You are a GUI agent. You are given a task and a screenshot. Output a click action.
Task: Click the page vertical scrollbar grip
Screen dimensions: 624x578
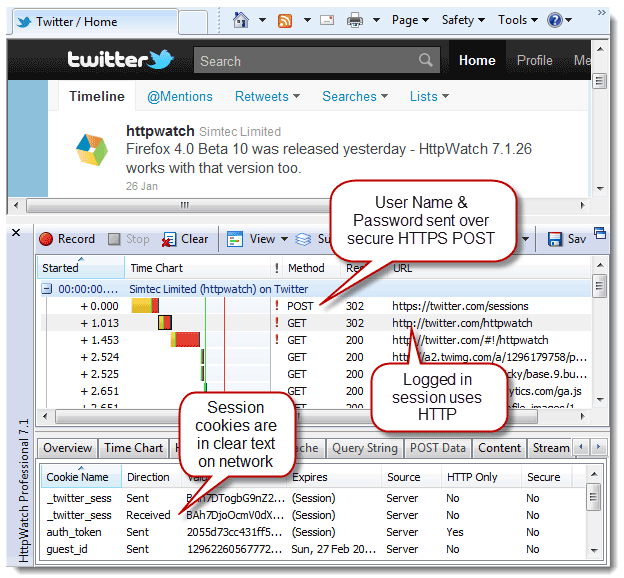600,81
